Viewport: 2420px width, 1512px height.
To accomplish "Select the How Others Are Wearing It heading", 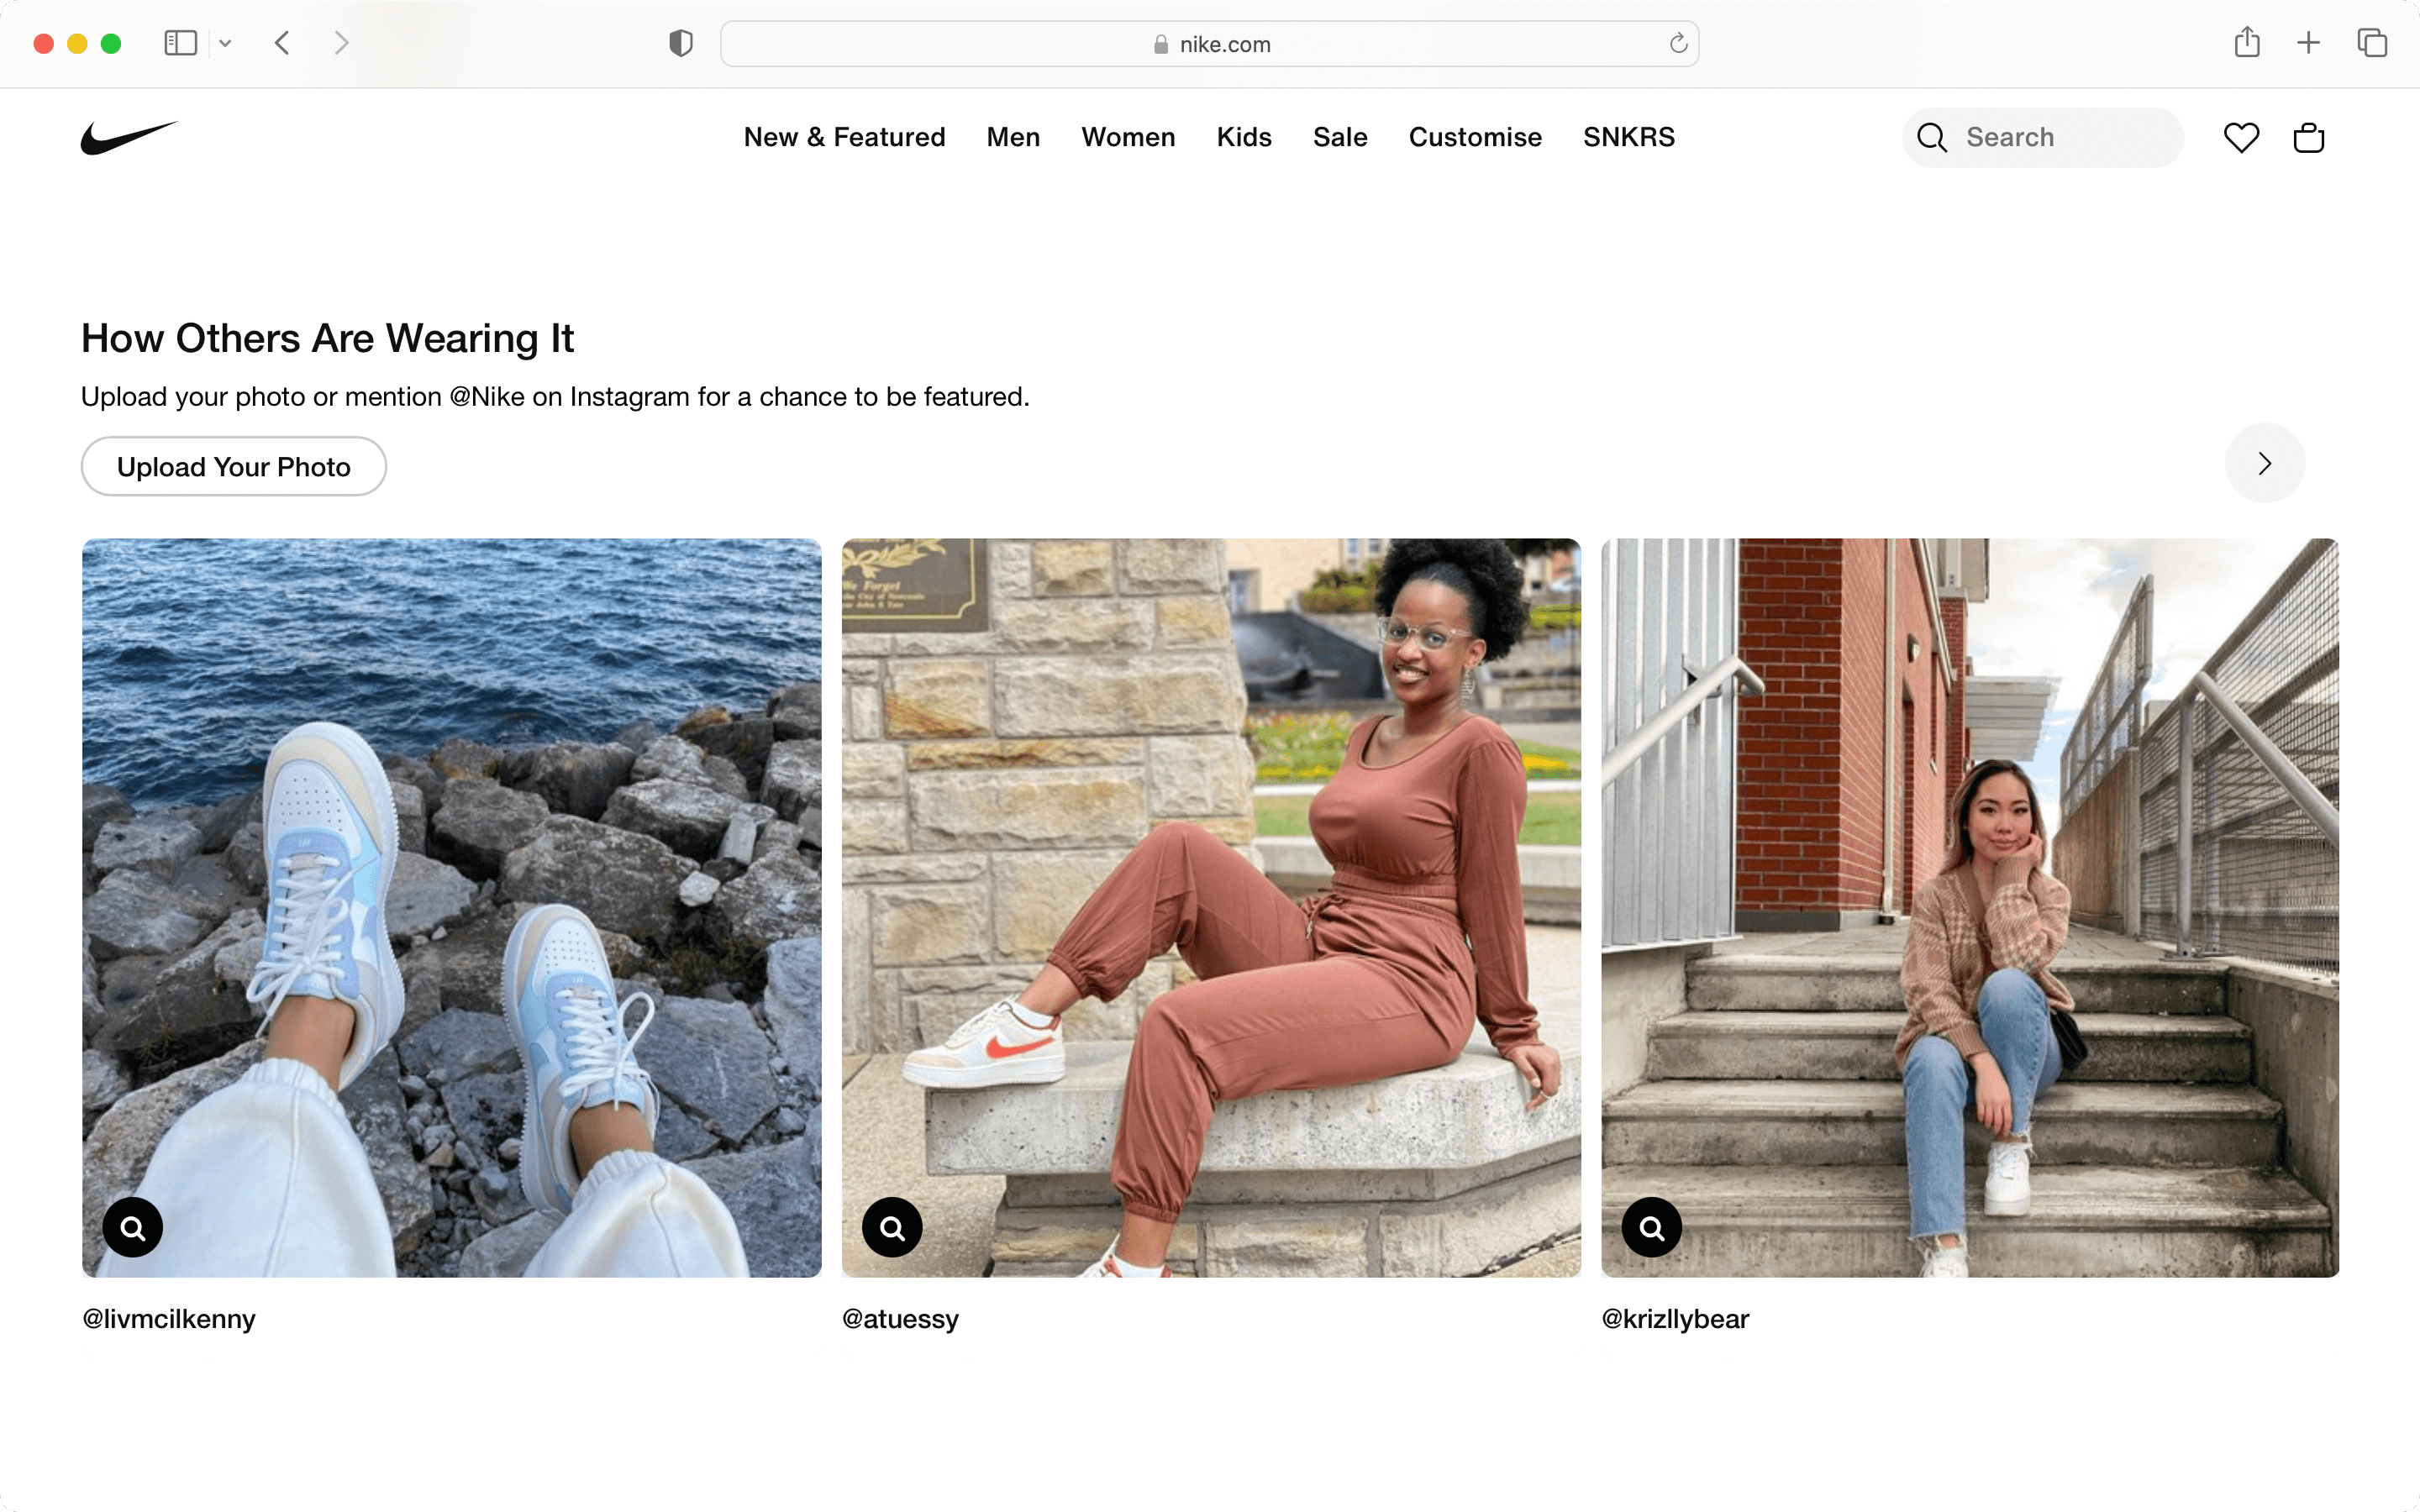I will tap(327, 338).
